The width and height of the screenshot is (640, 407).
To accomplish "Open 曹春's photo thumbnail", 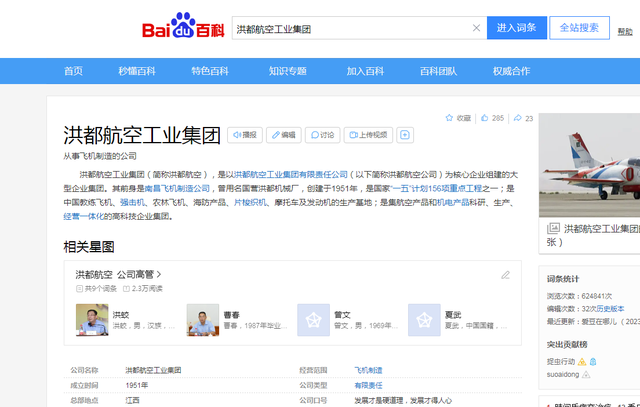I will pos(203,320).
